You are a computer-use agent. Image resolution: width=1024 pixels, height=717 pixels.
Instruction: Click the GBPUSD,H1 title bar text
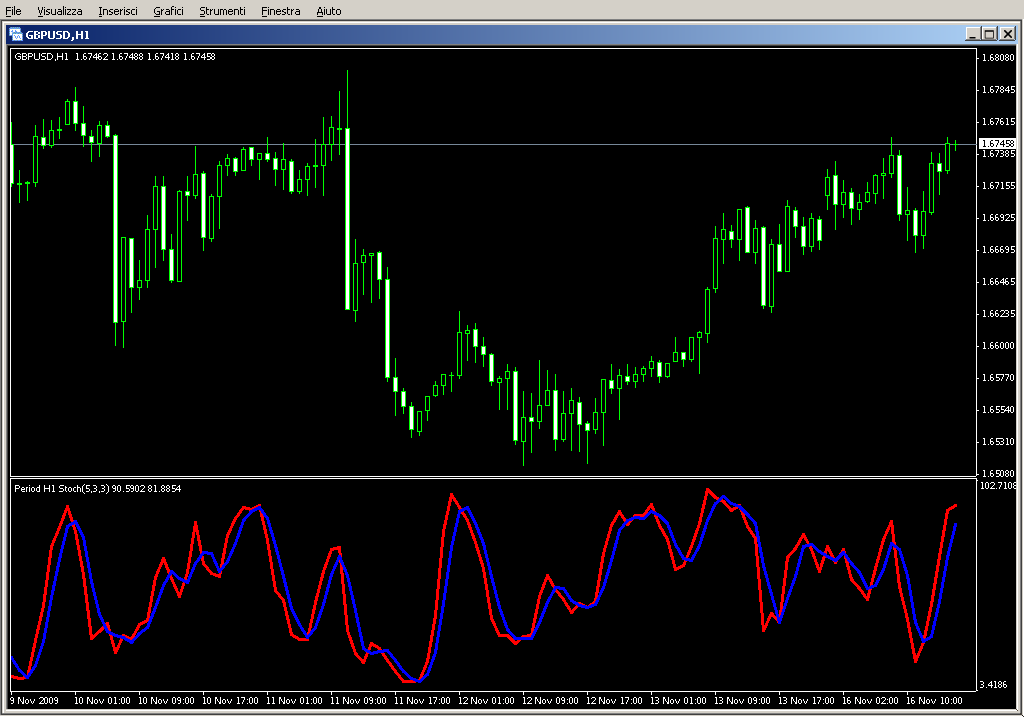[x=57, y=35]
